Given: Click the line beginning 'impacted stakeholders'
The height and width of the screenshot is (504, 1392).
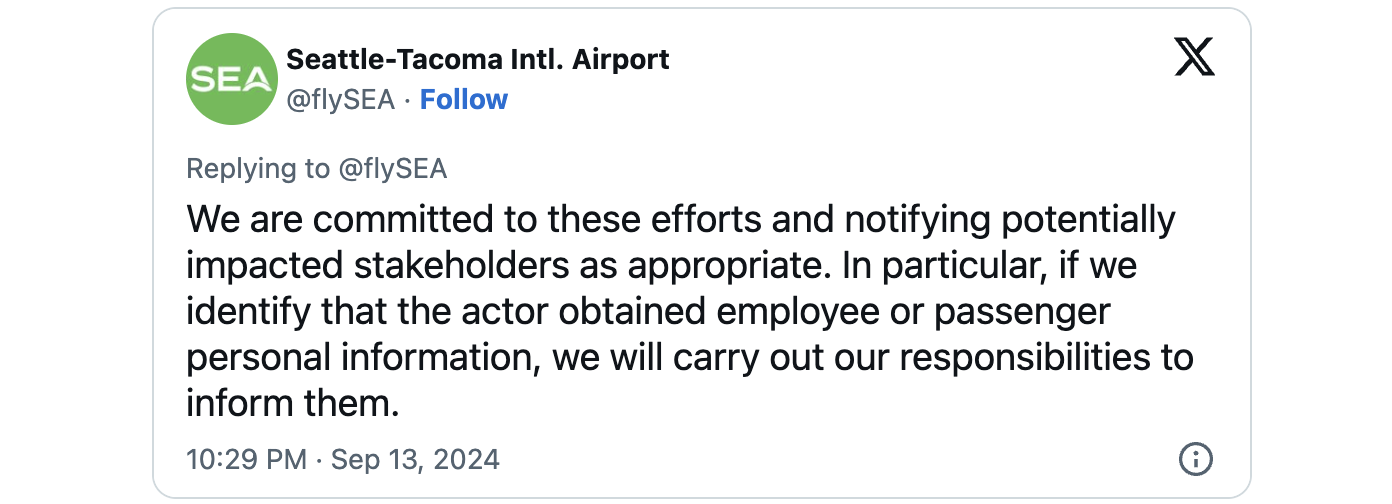Looking at the screenshot, I should pos(662,266).
